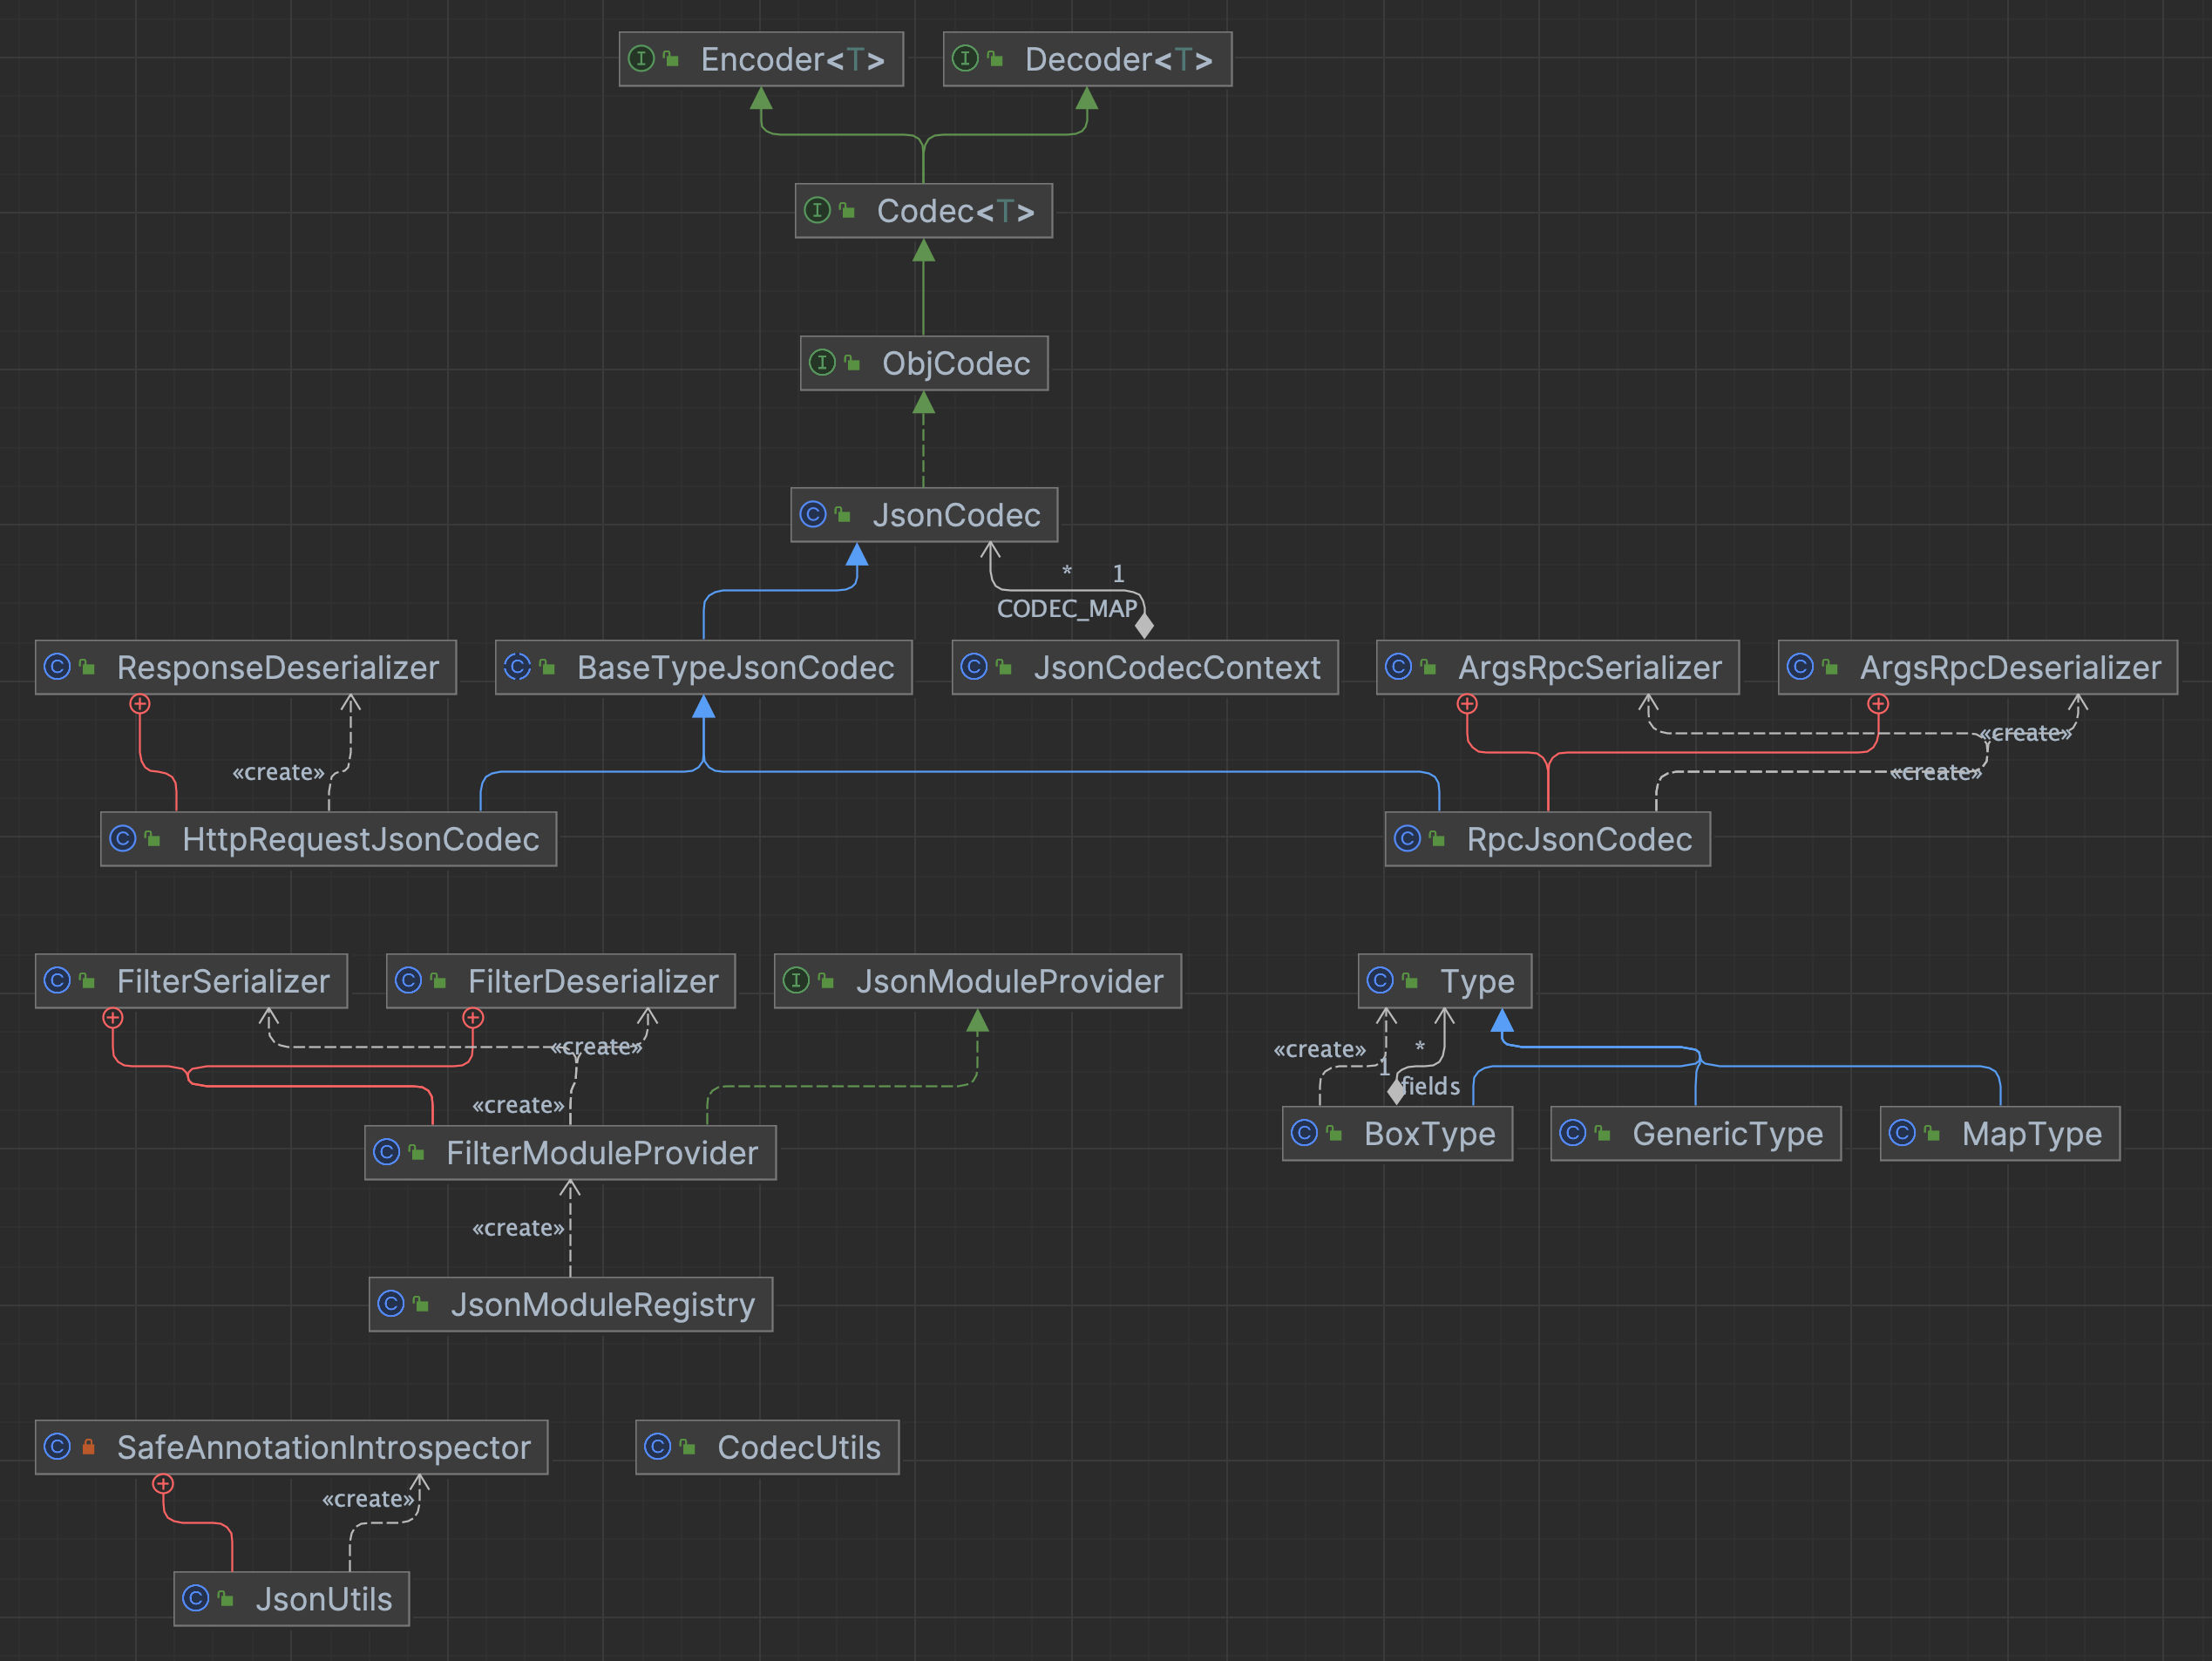Screen dimensions: 2212x1661
Task: Click the lock icon on SafeAnnotationIntrospector node
Action: click(x=89, y=1447)
